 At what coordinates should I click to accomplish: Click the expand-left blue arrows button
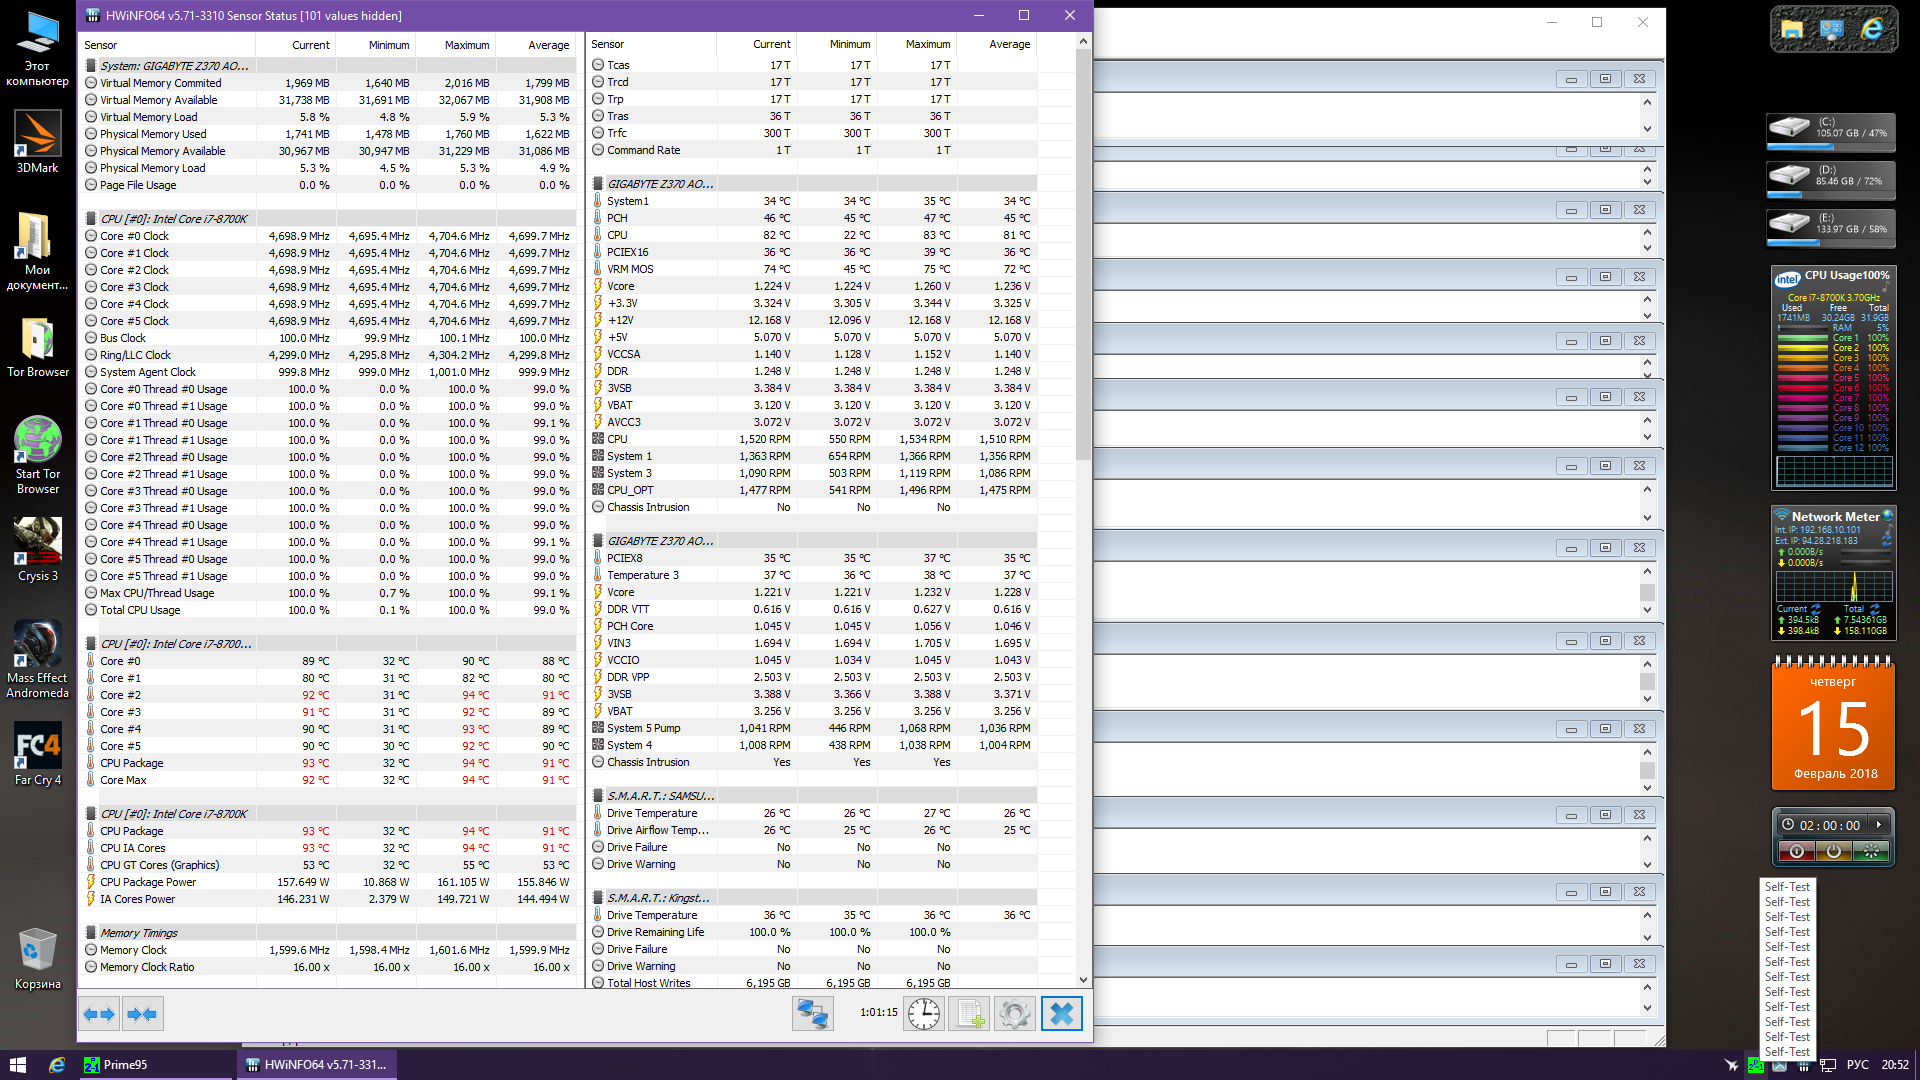point(99,1014)
